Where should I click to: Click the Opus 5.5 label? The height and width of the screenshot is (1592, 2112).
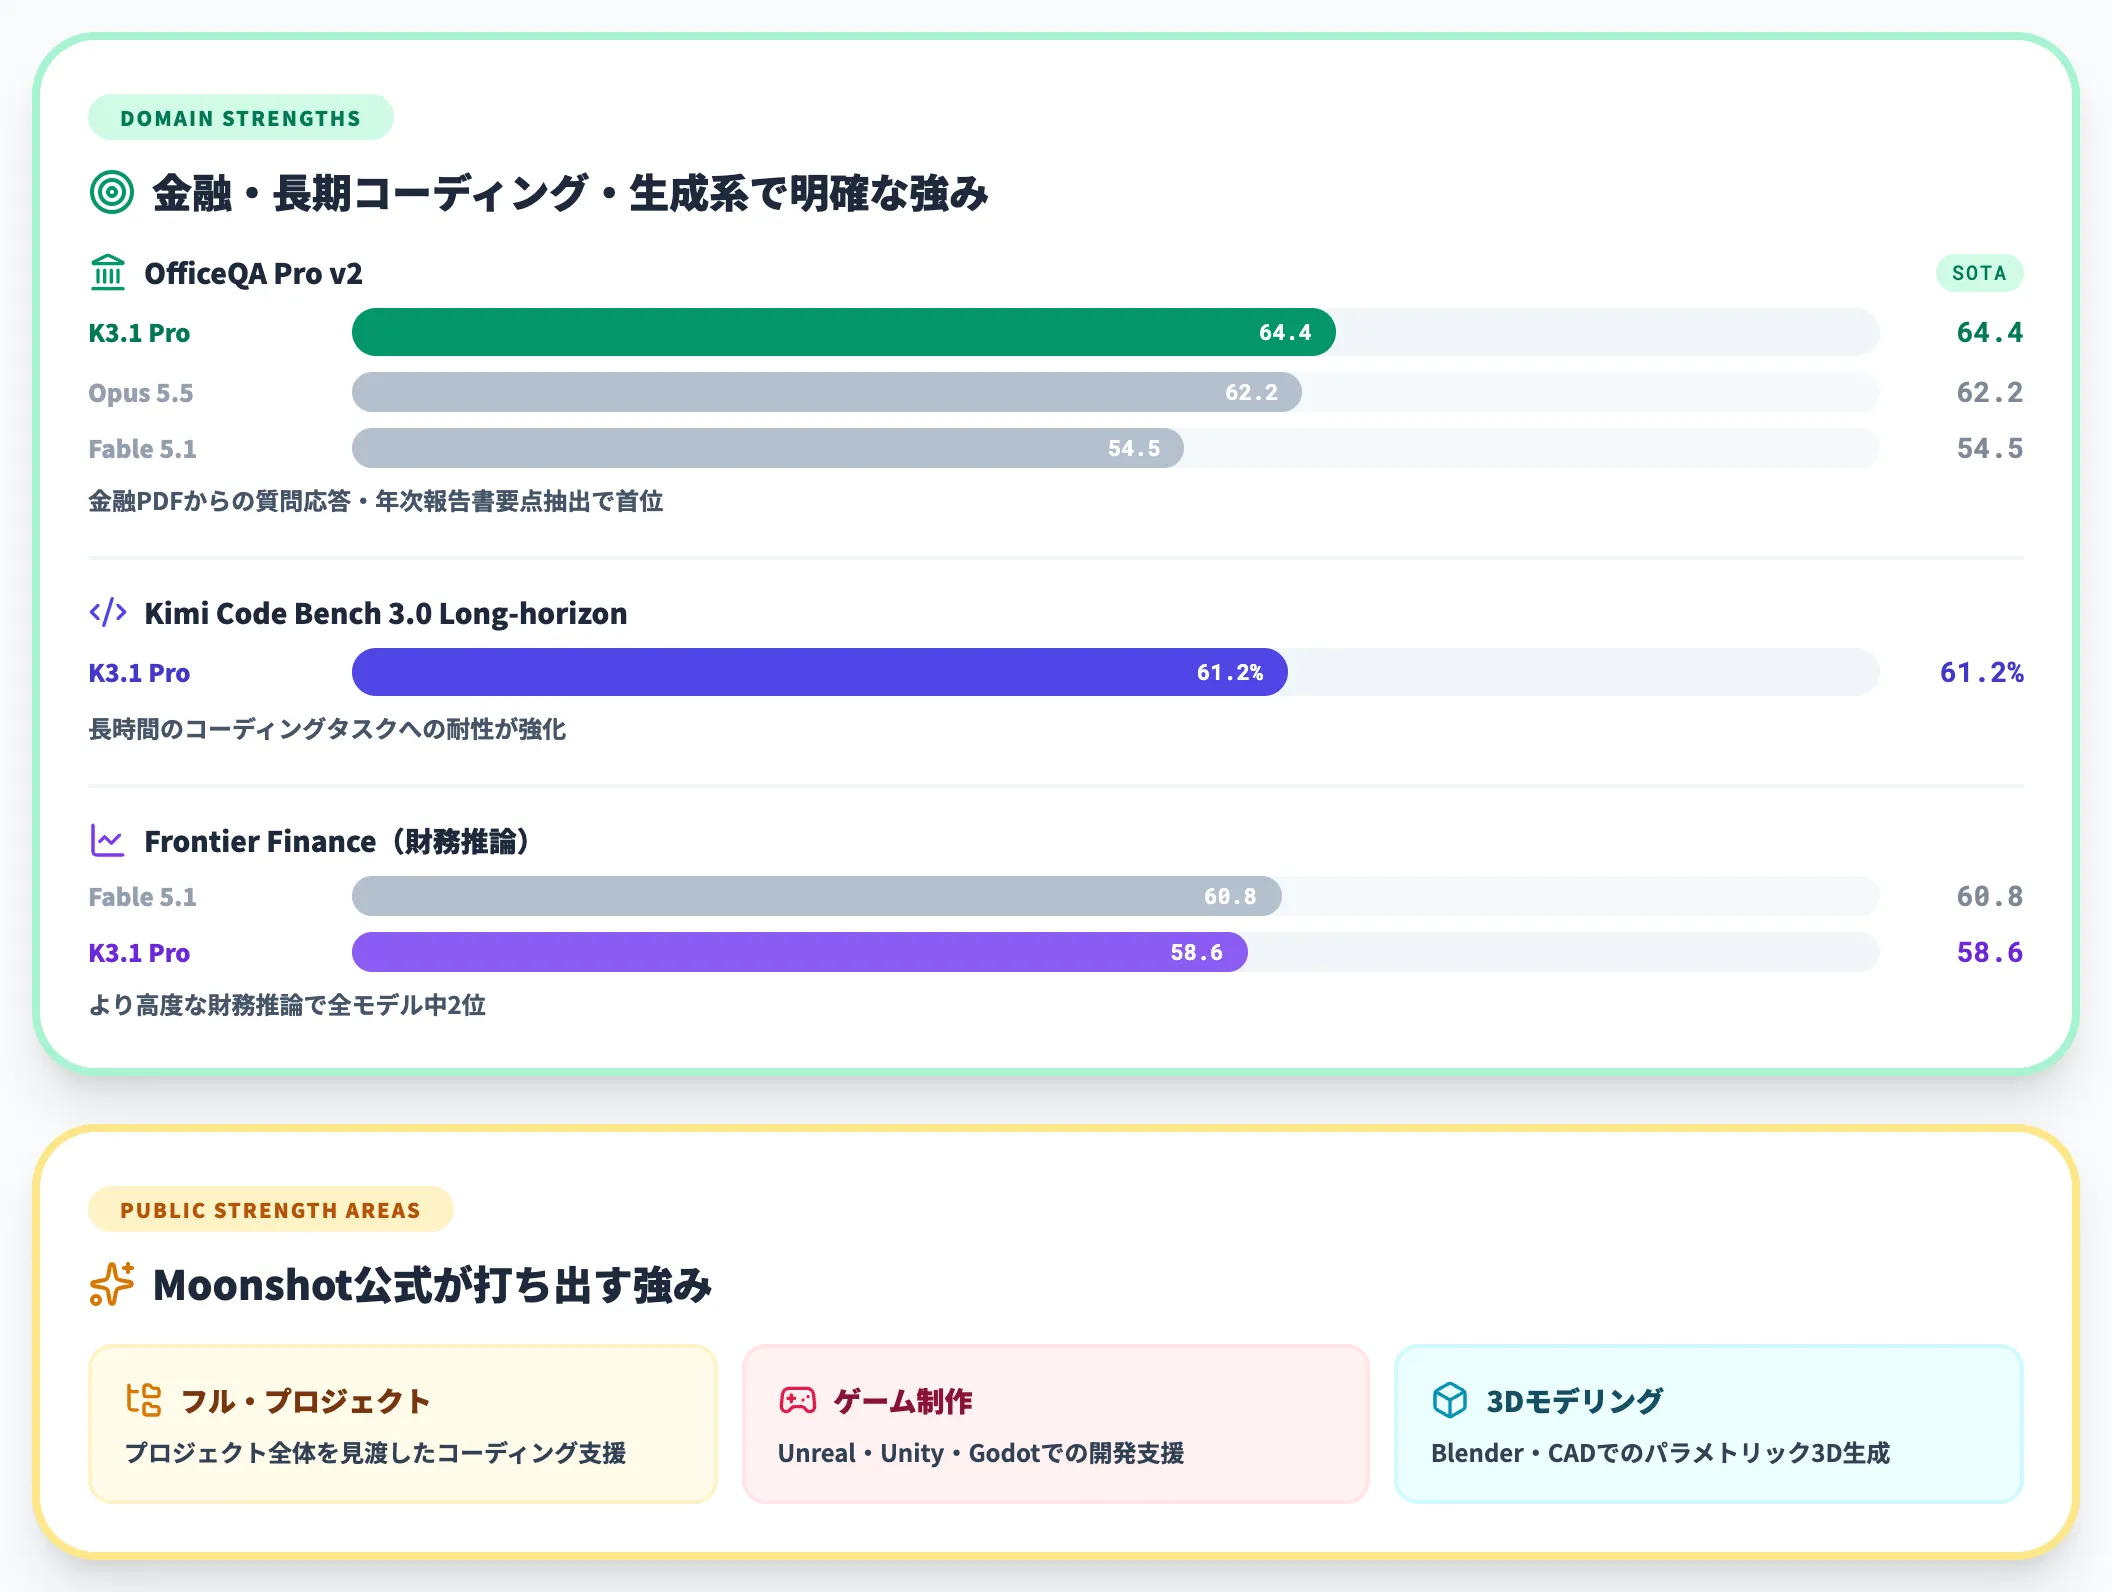[x=140, y=393]
